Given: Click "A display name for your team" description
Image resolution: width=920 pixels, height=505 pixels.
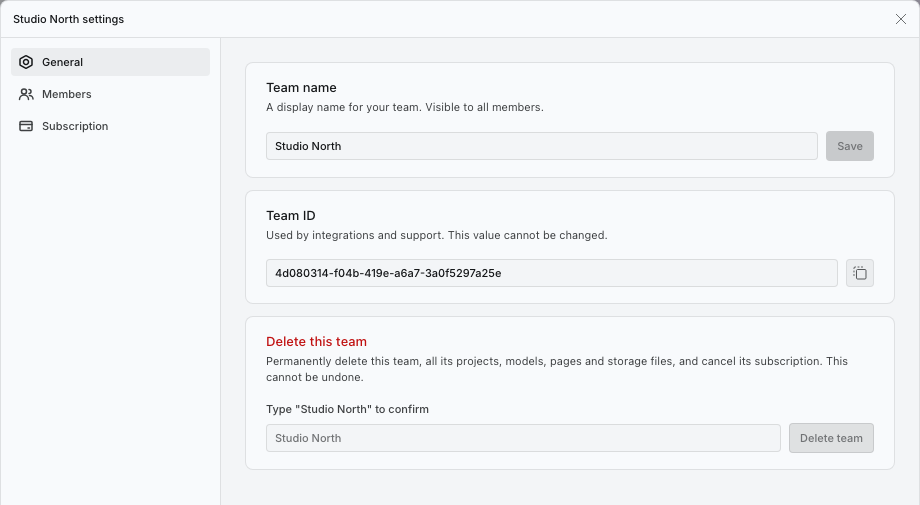Looking at the screenshot, I should [x=405, y=107].
